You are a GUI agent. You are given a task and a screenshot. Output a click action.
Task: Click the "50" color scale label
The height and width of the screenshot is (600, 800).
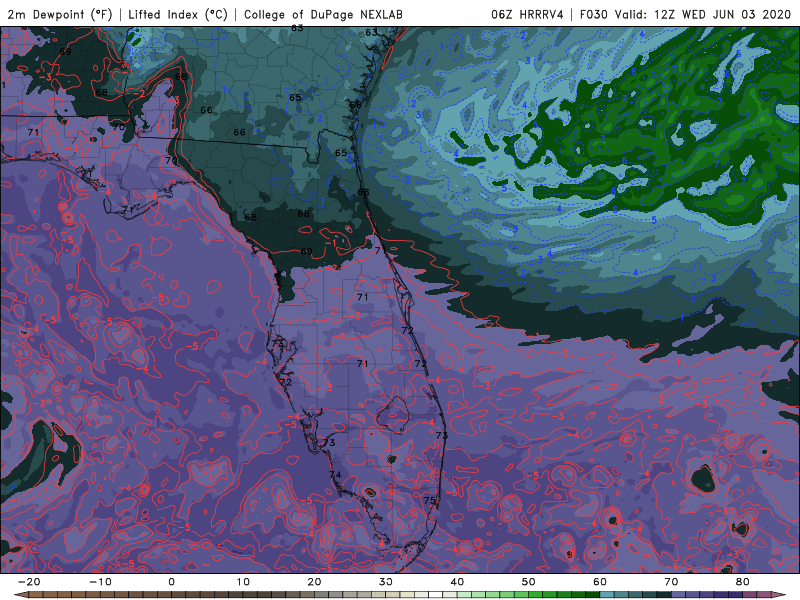(x=529, y=582)
